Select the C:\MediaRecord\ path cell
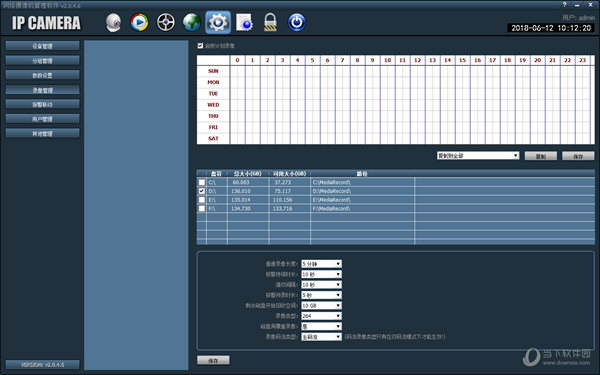 362,183
